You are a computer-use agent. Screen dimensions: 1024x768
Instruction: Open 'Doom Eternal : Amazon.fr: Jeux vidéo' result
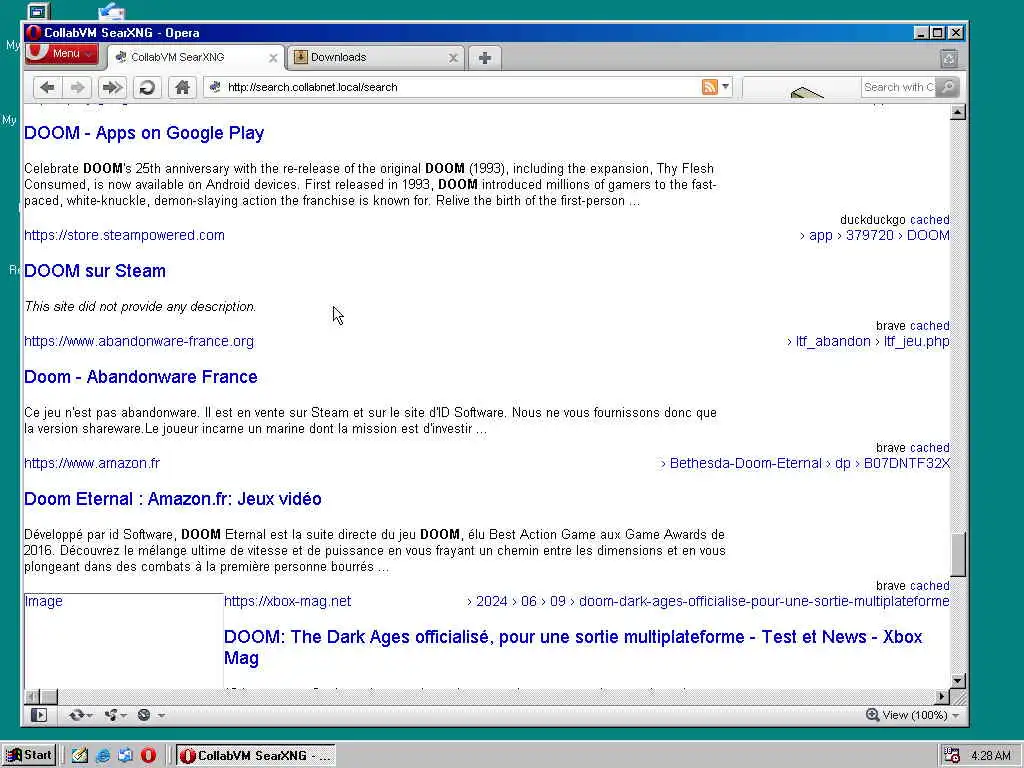(x=172, y=499)
